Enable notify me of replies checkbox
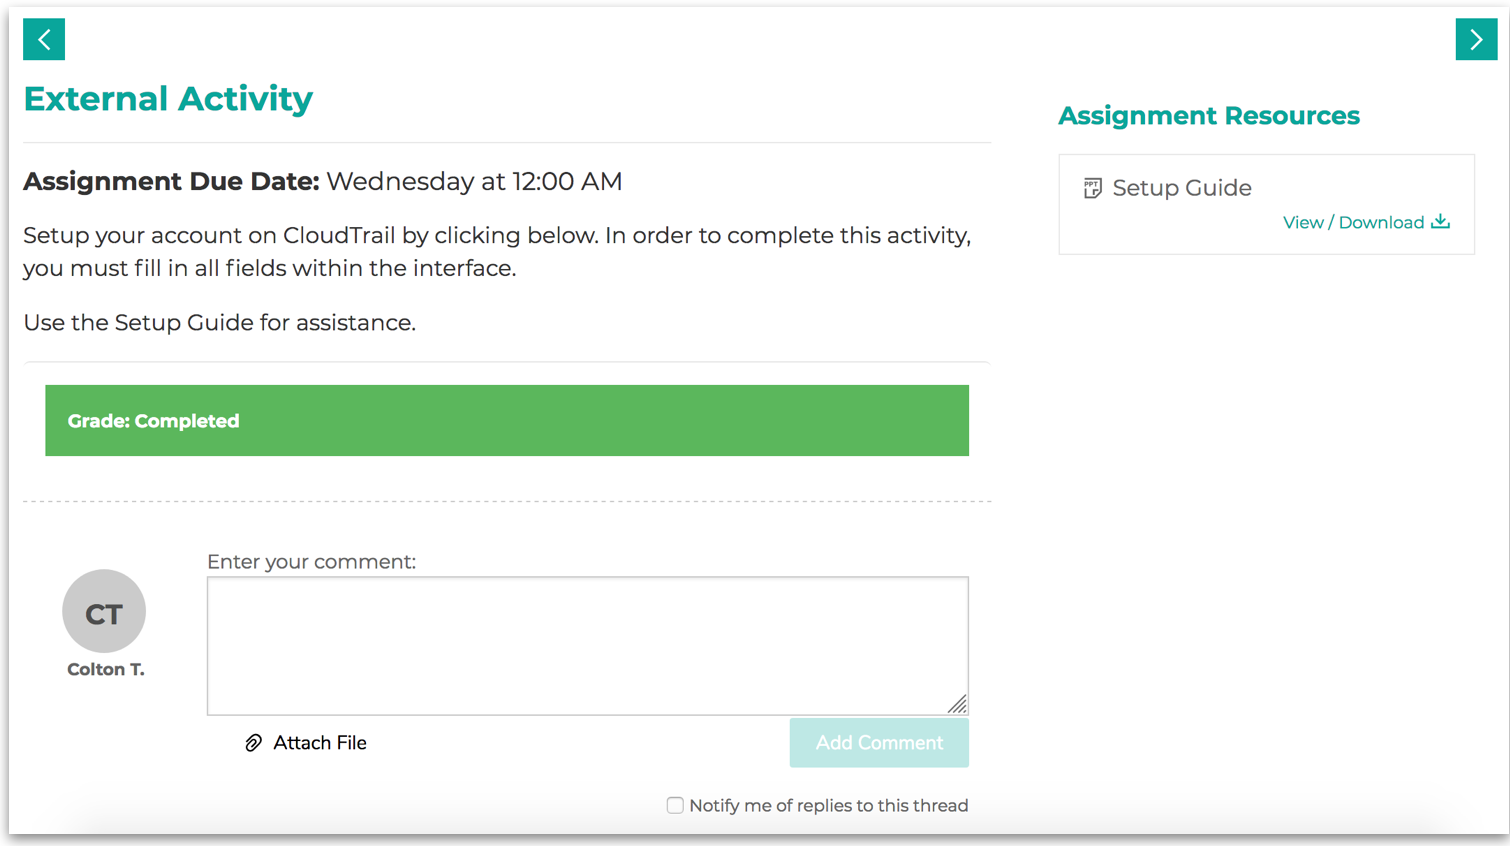This screenshot has height=846, width=1510. pos(675,805)
